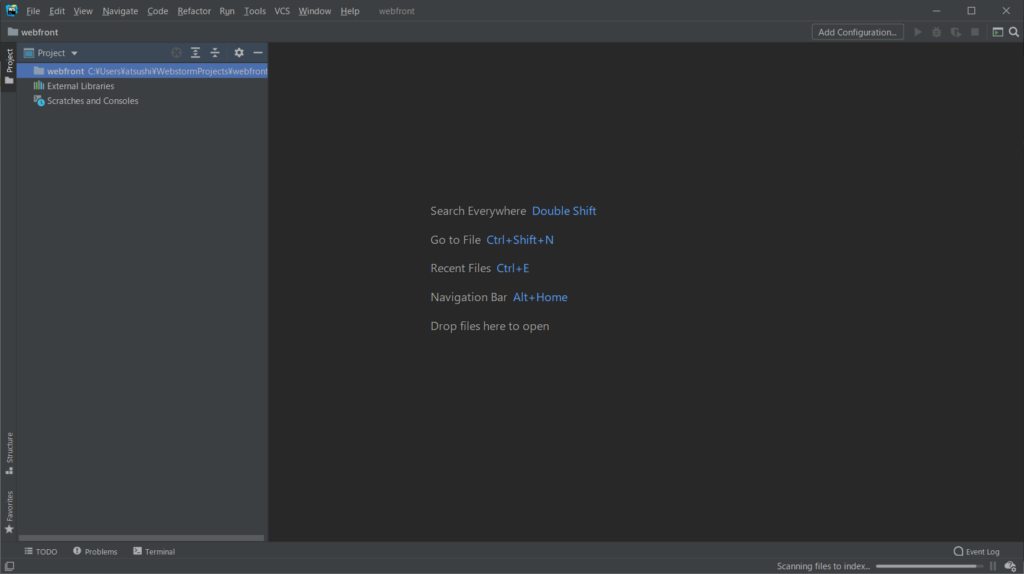
Task: Click webfront breadcrumb in navigation bar
Action: 33,32
